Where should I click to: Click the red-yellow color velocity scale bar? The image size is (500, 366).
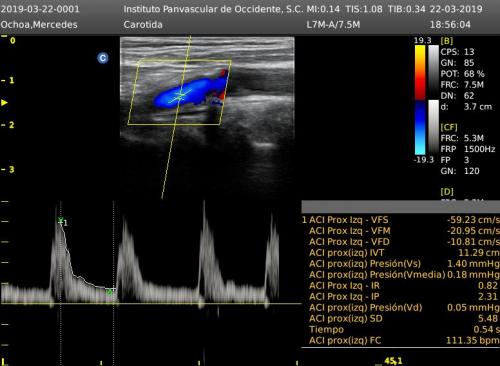coord(420,72)
